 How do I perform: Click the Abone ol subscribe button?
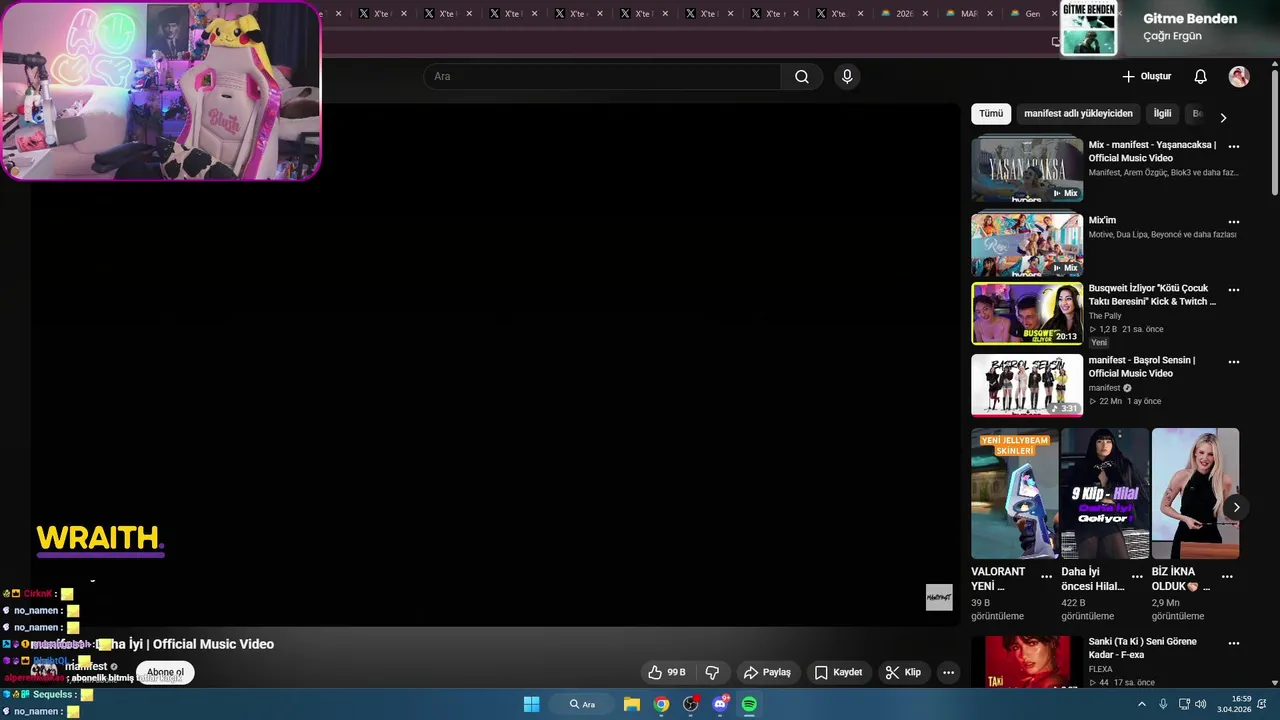pyautogui.click(x=165, y=672)
